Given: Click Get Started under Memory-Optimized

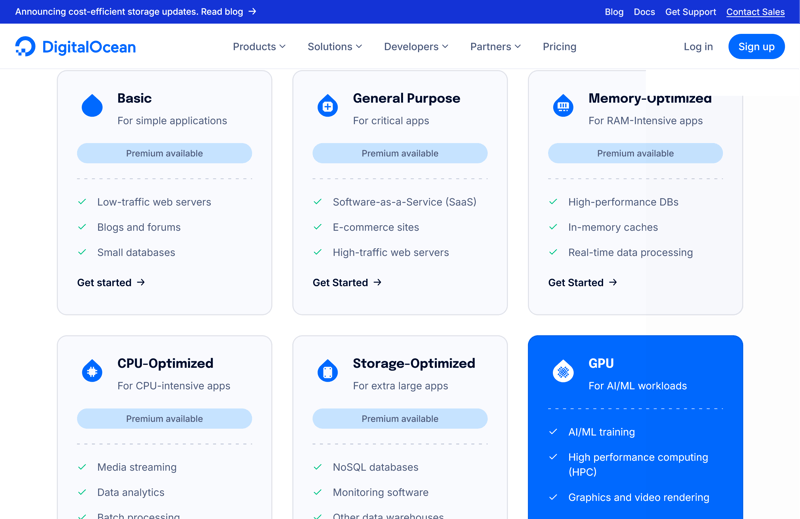Looking at the screenshot, I should pos(582,283).
